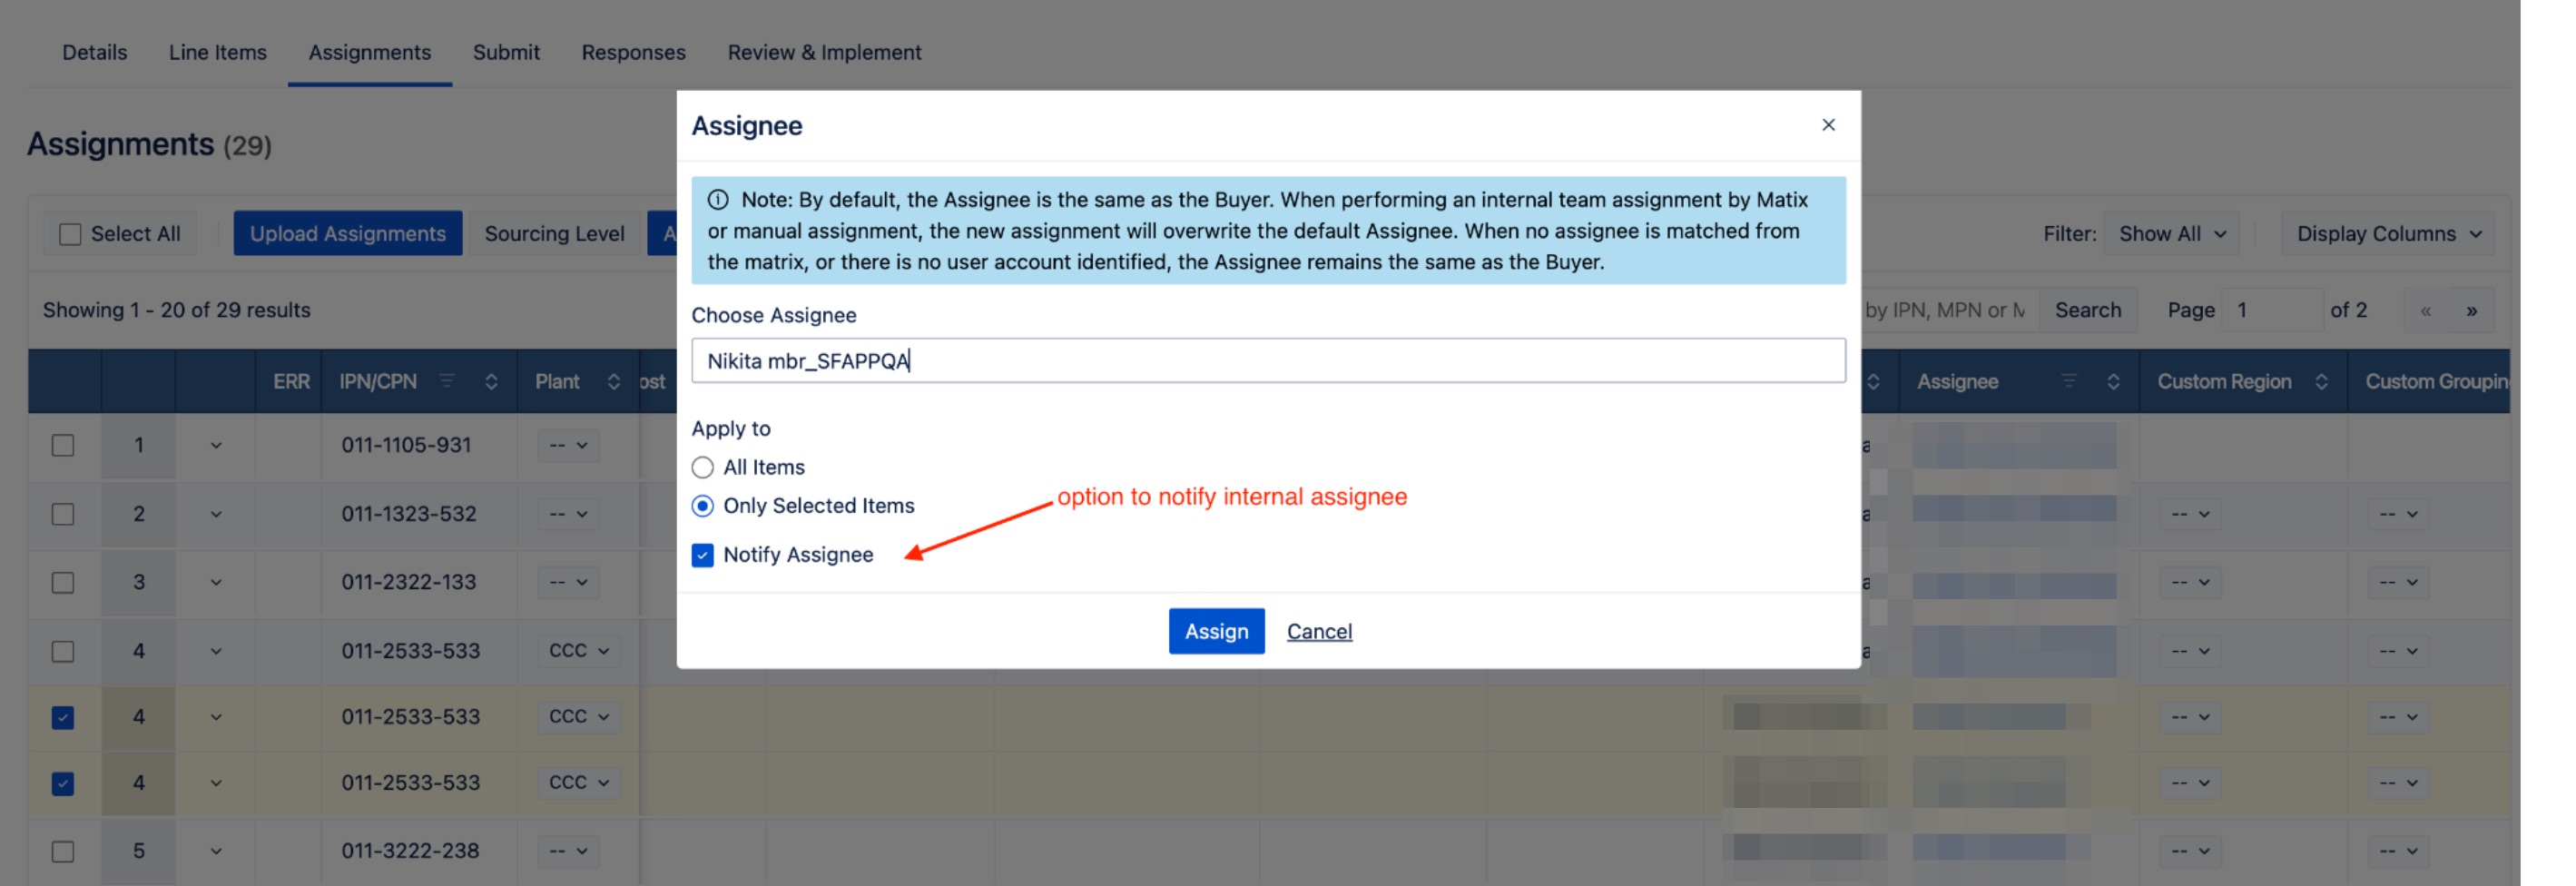Sort by the Custom Region column arrows

coord(2321,381)
